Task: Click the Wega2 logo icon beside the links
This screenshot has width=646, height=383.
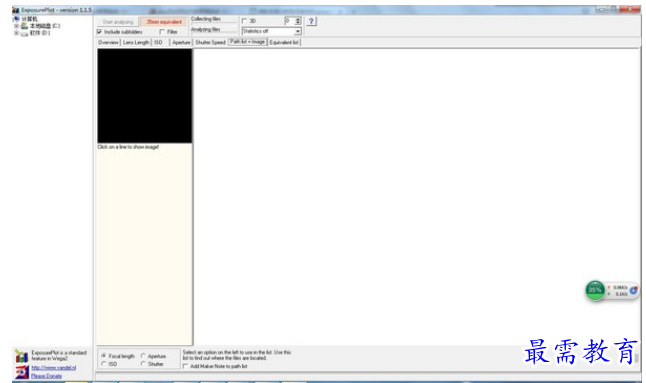Action: [22, 371]
